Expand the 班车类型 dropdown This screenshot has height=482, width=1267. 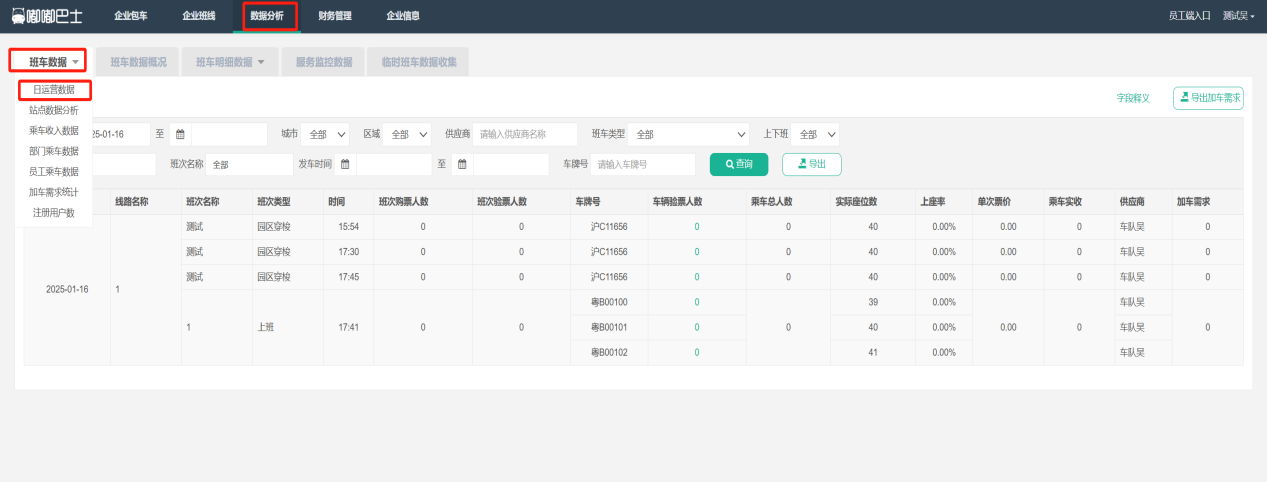689,134
